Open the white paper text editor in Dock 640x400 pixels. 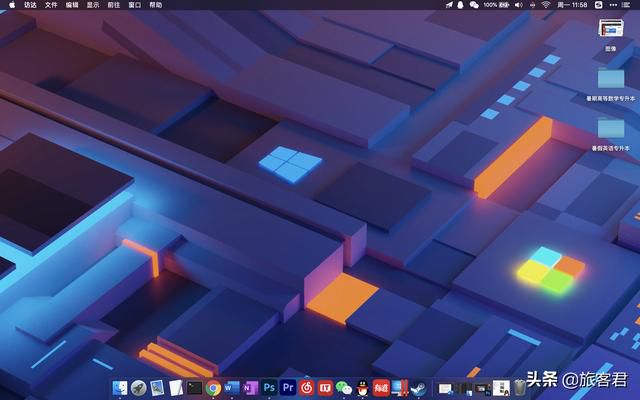point(176,388)
